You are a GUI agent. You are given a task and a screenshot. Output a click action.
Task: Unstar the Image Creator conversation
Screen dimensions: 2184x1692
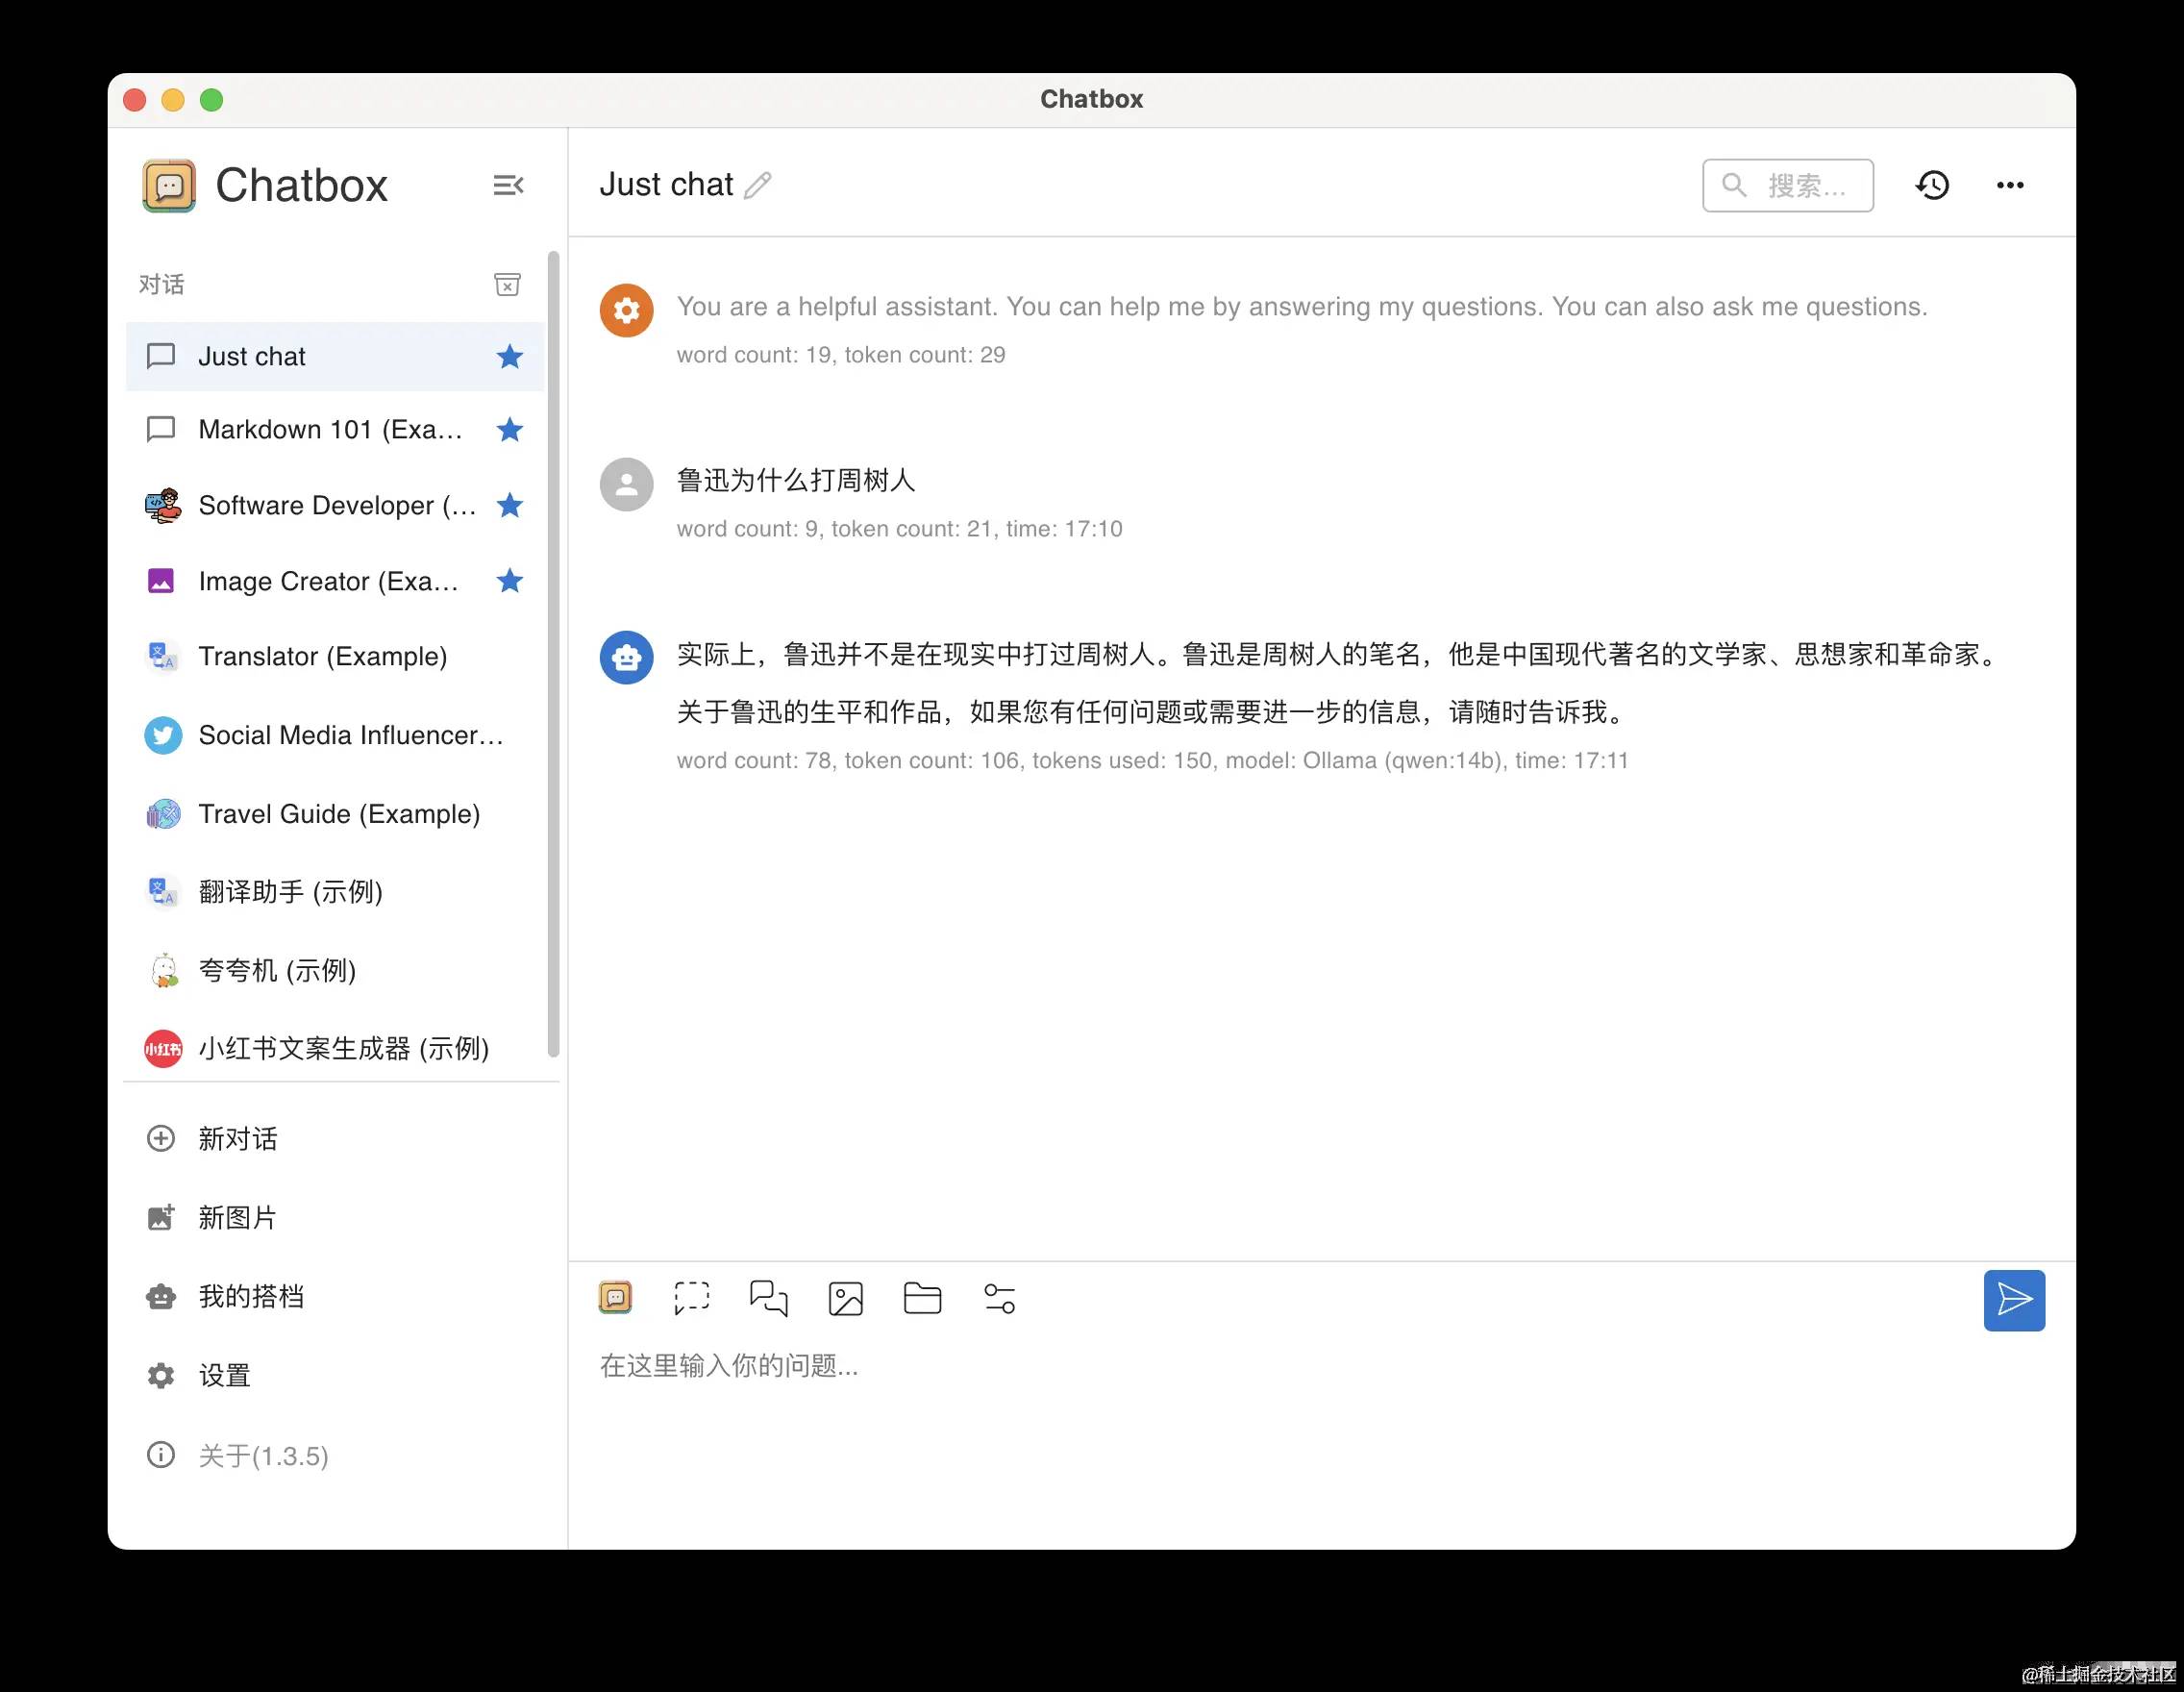(510, 580)
